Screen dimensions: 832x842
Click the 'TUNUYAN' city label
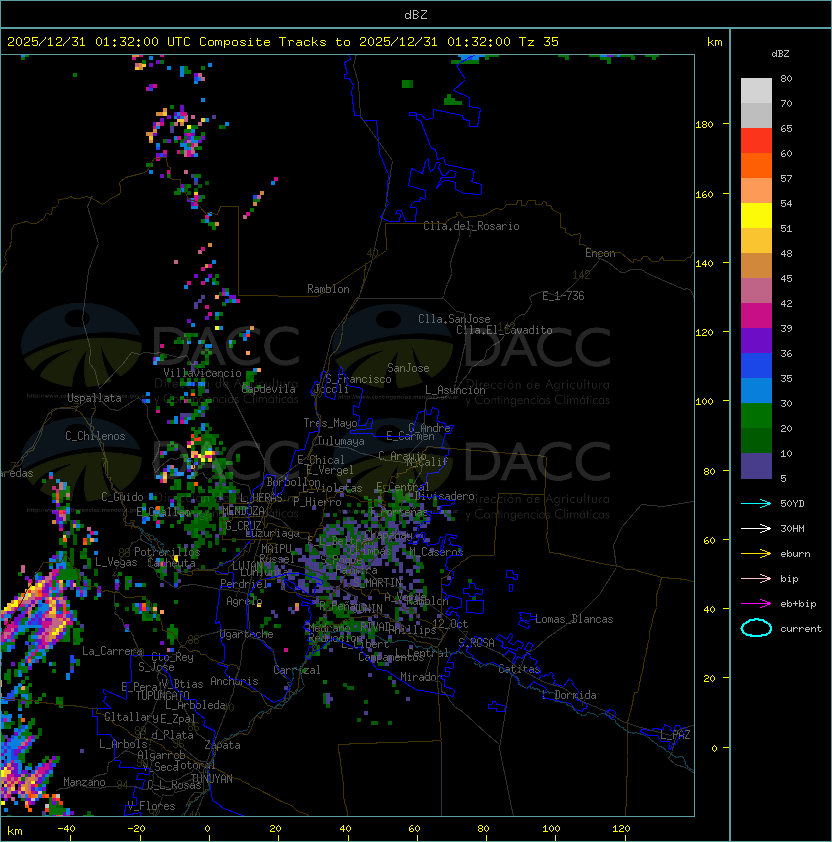[x=212, y=779]
